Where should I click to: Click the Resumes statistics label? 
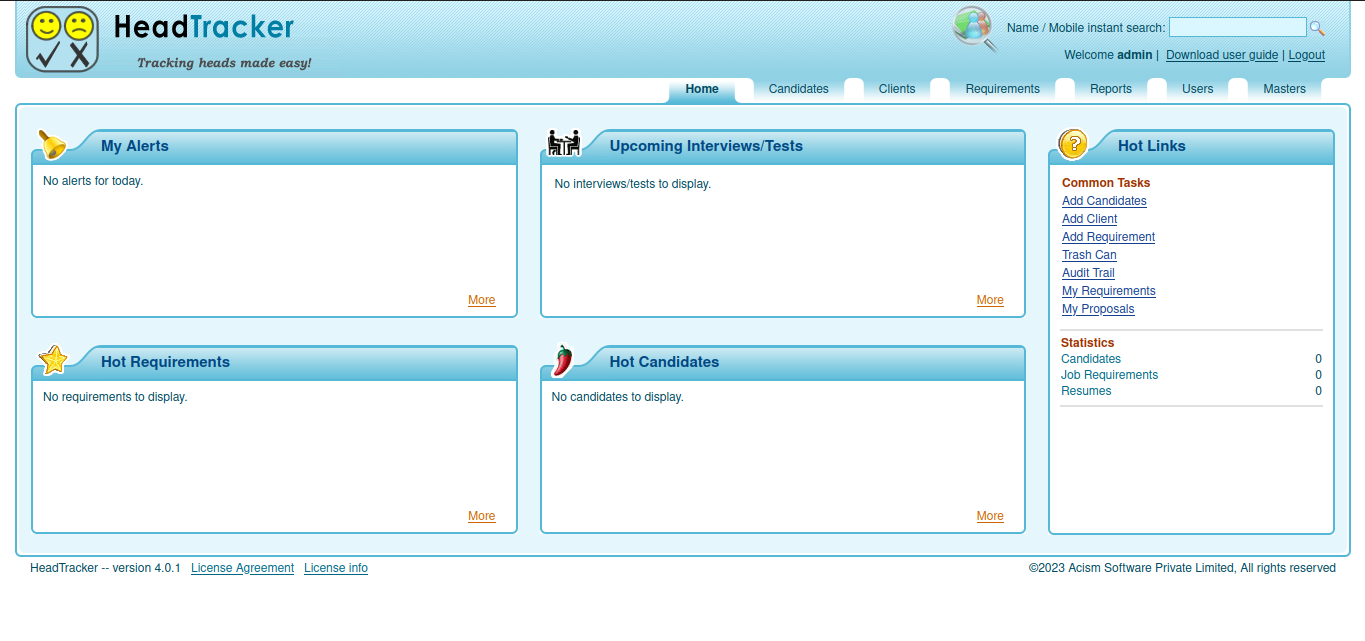pos(1086,391)
